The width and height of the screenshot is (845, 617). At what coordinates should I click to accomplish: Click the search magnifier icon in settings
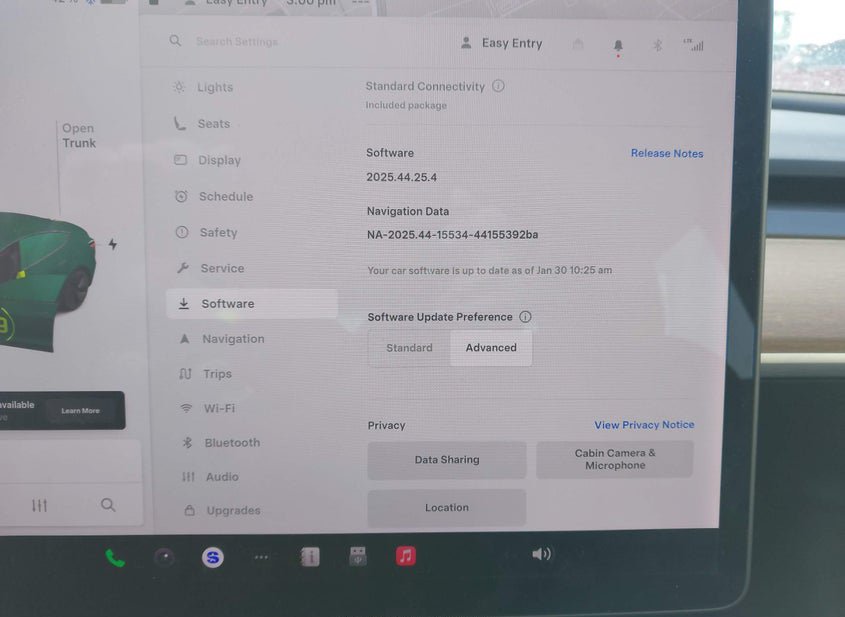pyautogui.click(x=175, y=40)
